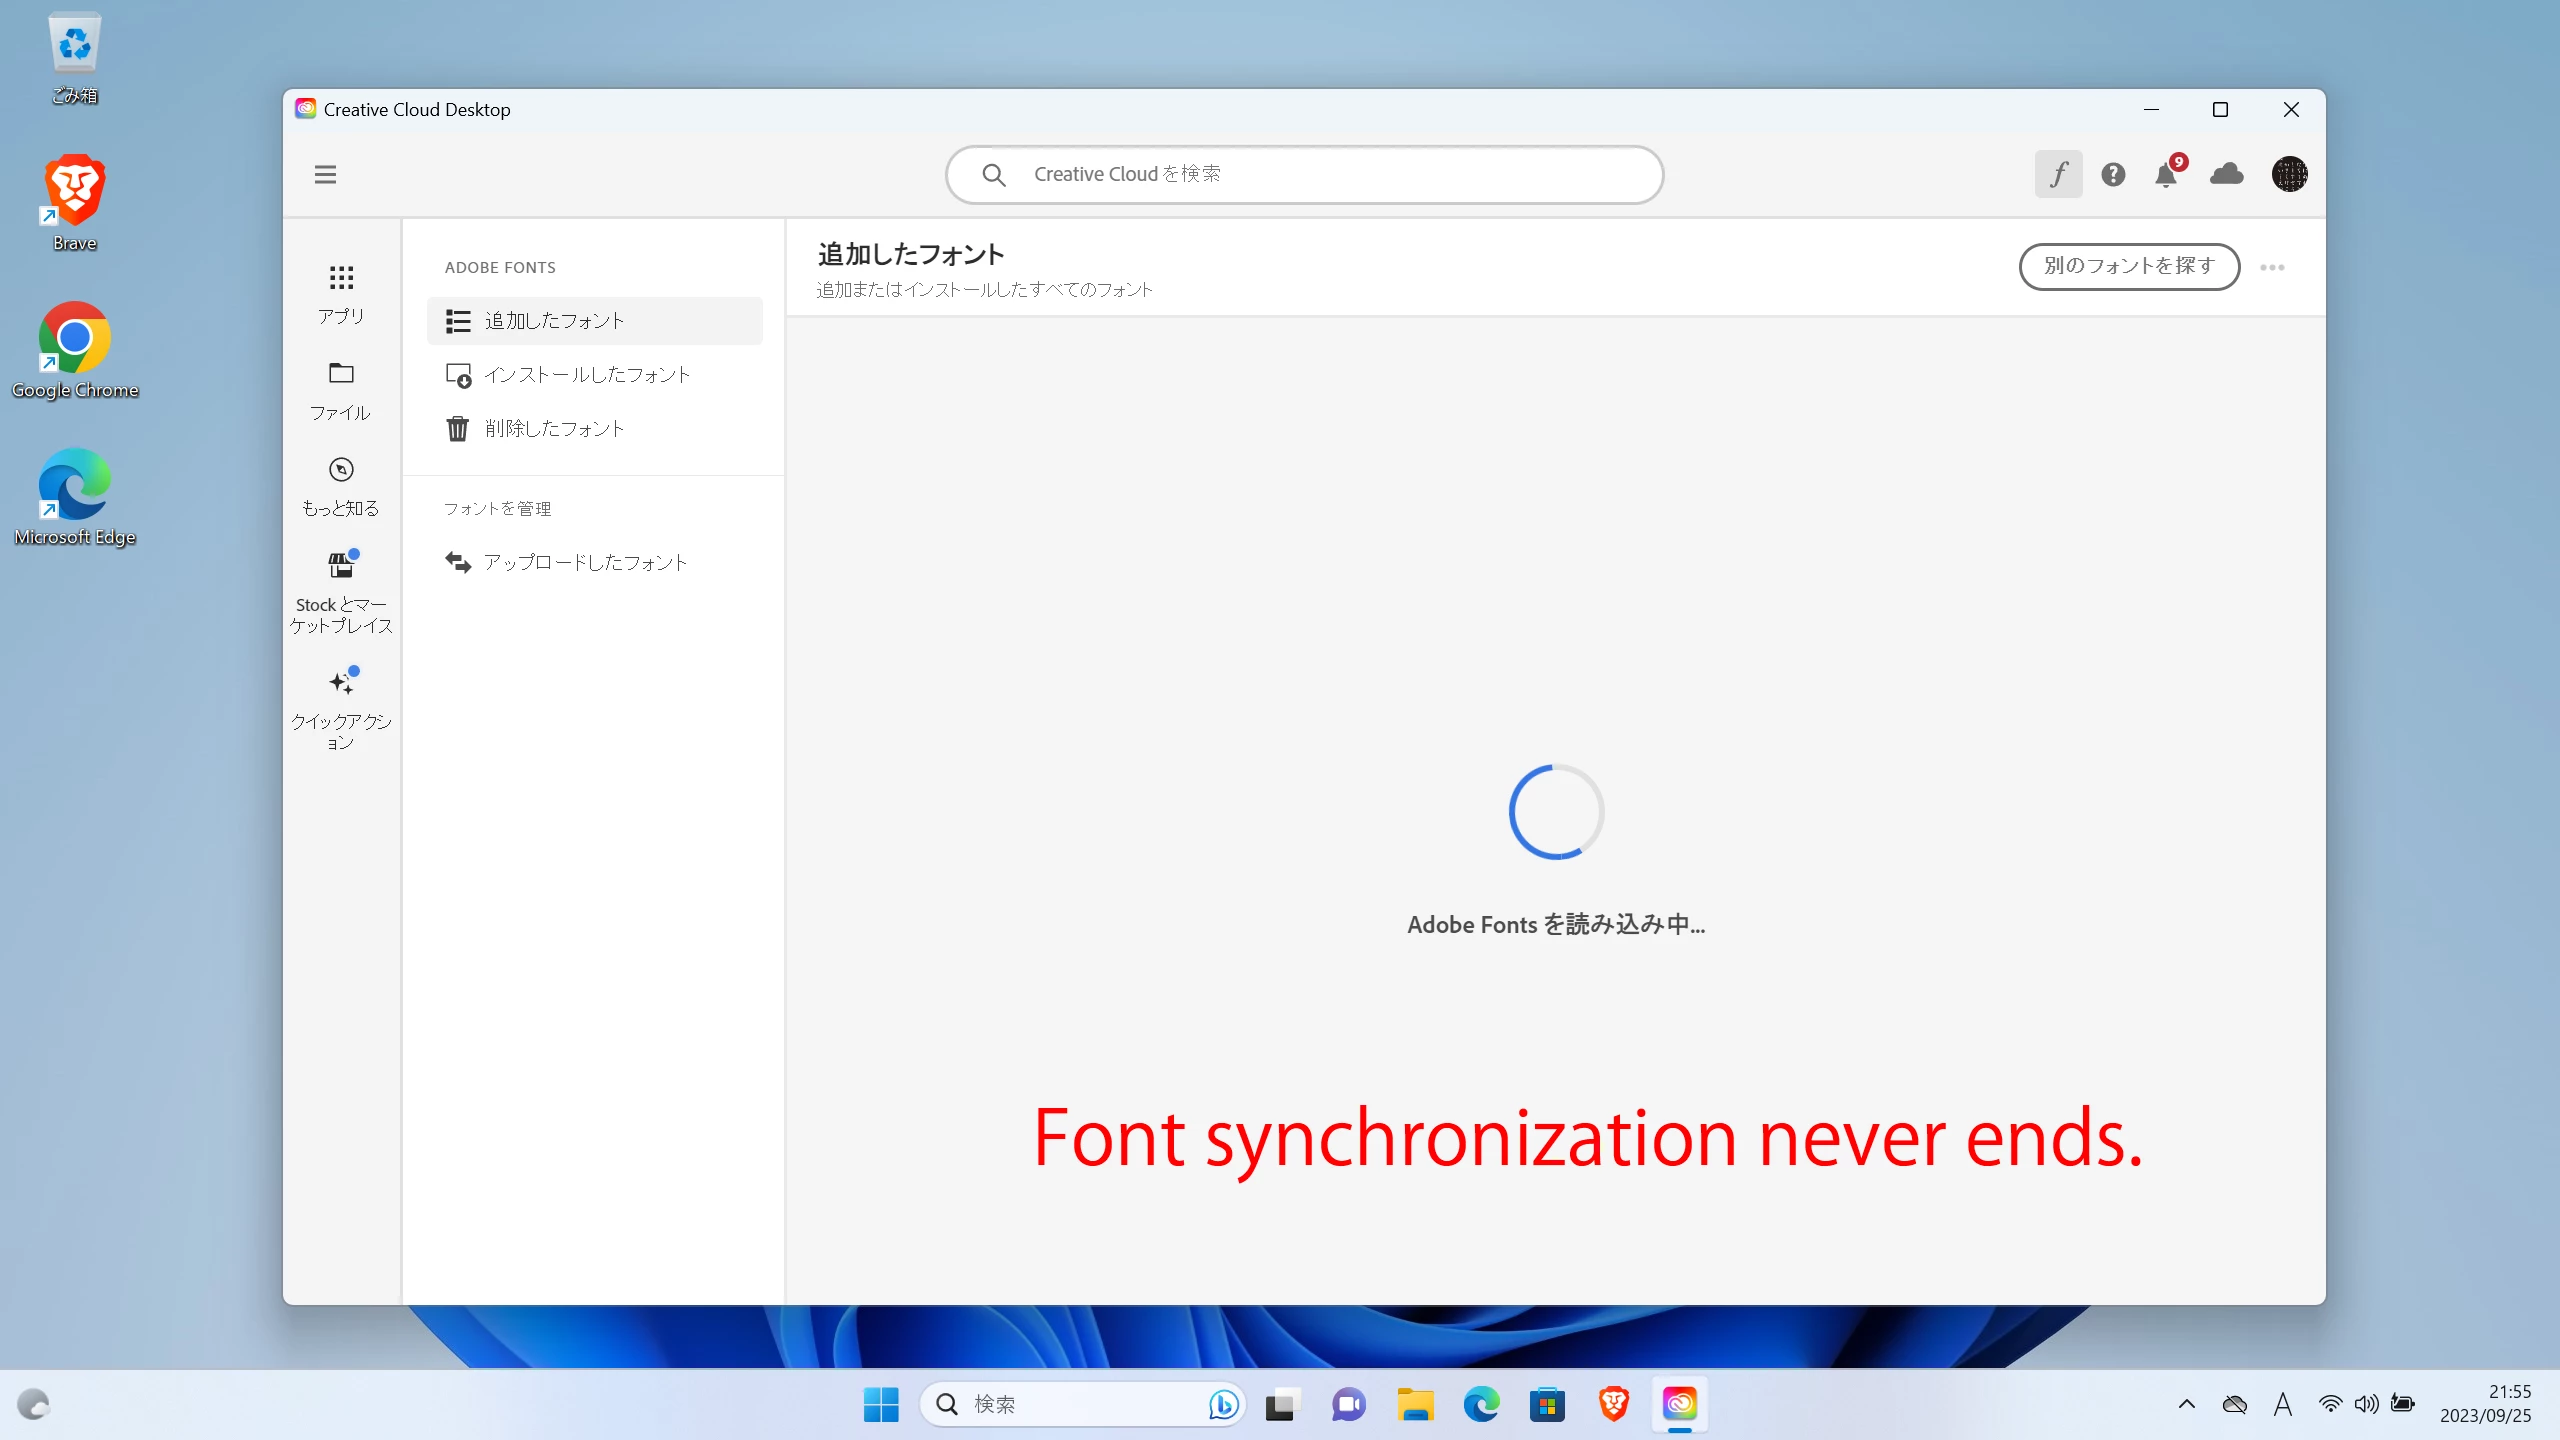Open the hamburger menu in Creative Cloud

(x=325, y=175)
